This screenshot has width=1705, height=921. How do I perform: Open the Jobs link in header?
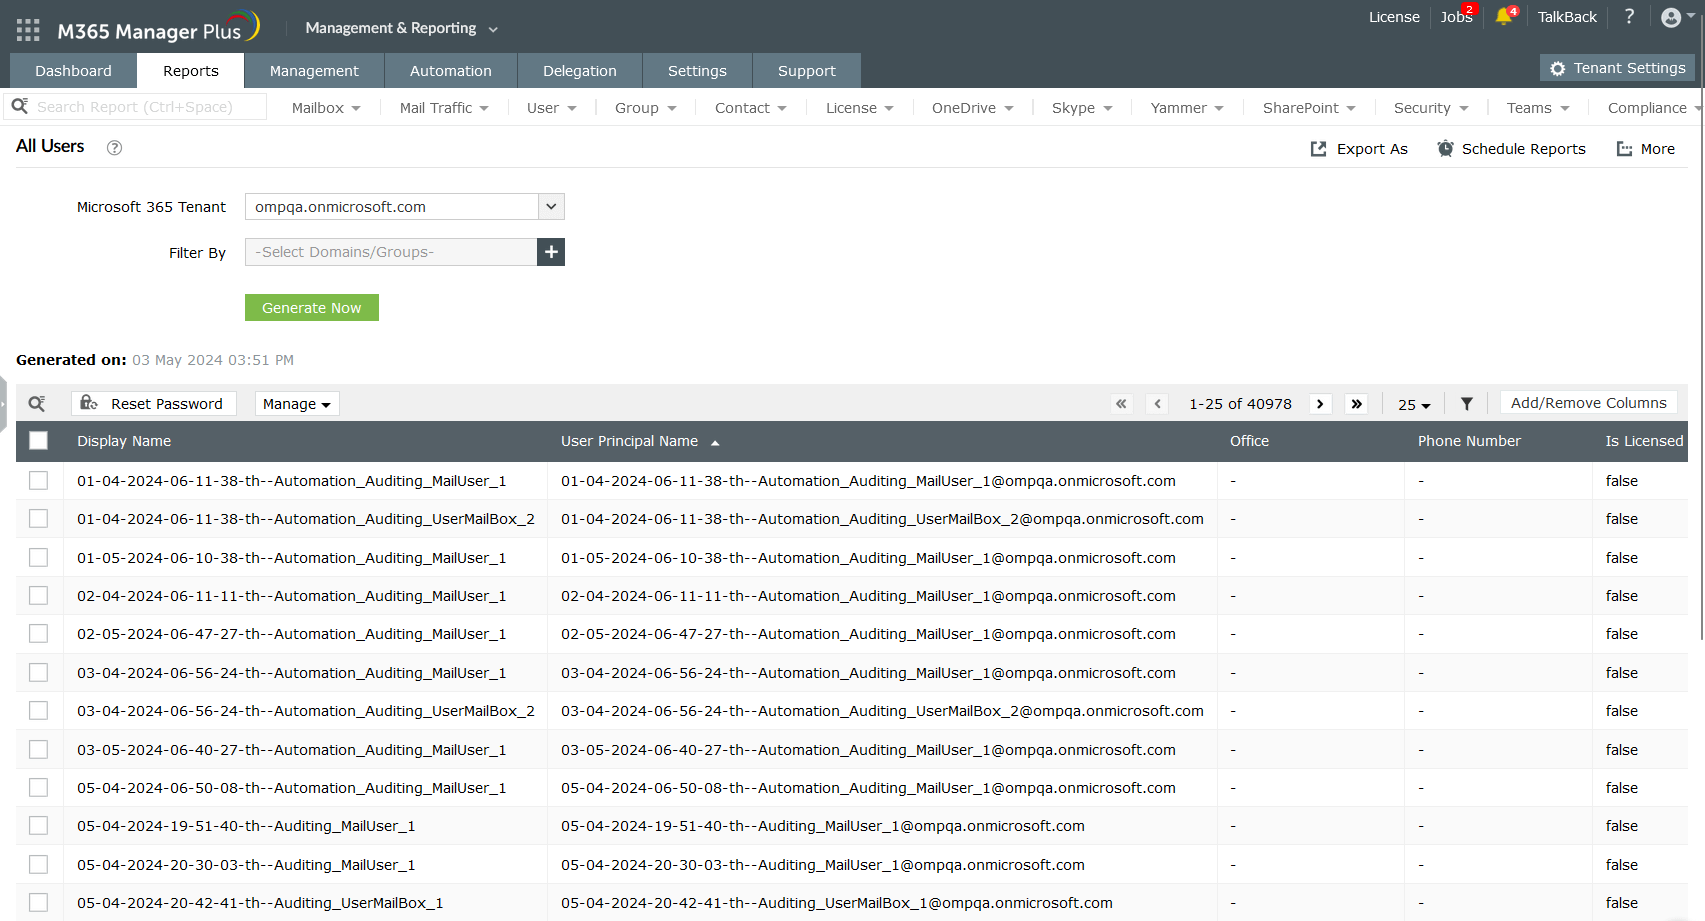[x=1456, y=17]
